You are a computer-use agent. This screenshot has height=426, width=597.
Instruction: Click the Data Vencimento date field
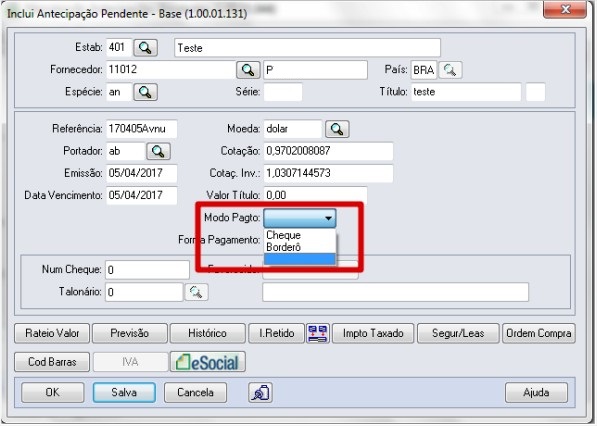(141, 195)
